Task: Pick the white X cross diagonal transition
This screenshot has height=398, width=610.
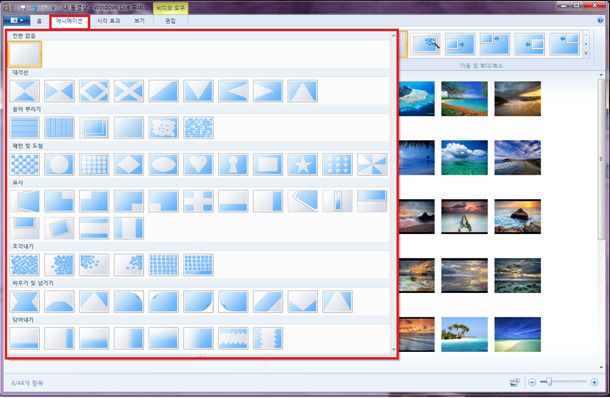Action: 129,91
